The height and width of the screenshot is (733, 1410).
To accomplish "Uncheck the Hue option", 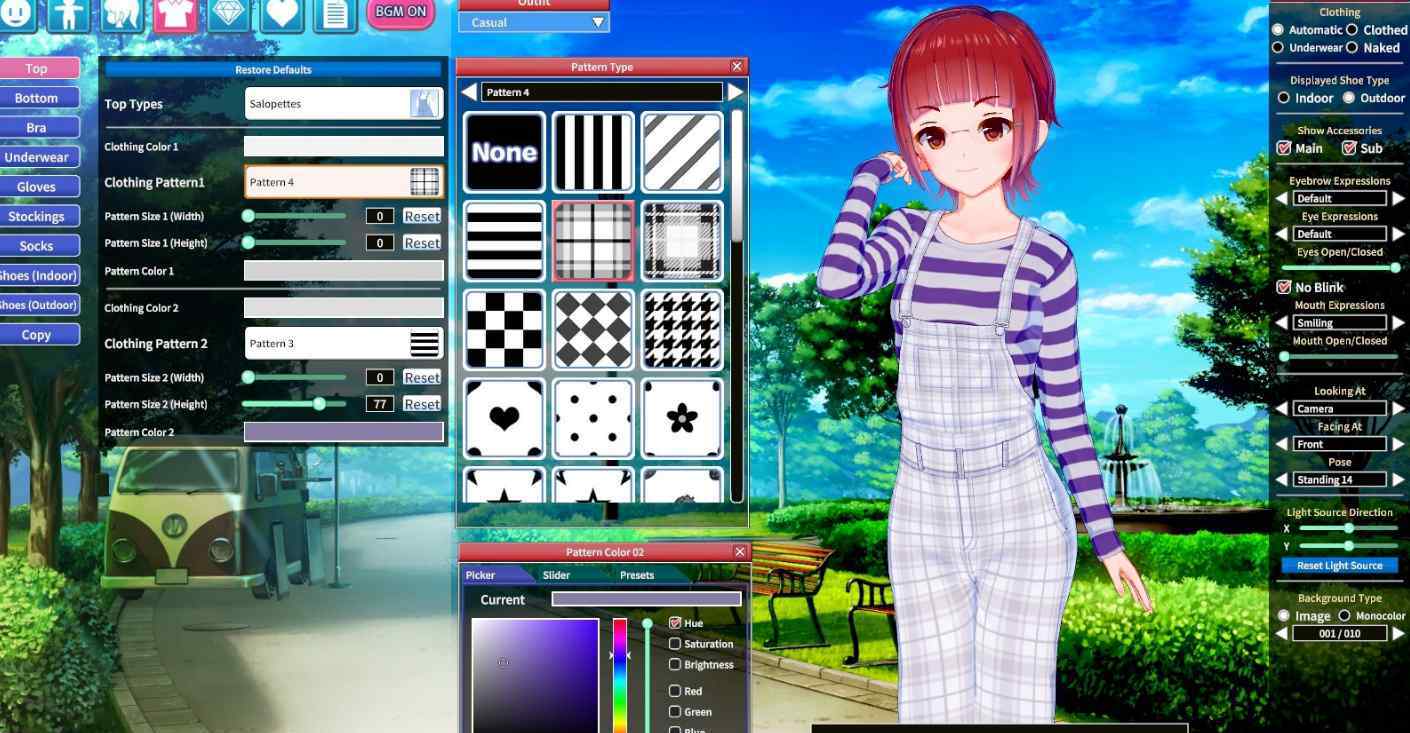I will 675,623.
